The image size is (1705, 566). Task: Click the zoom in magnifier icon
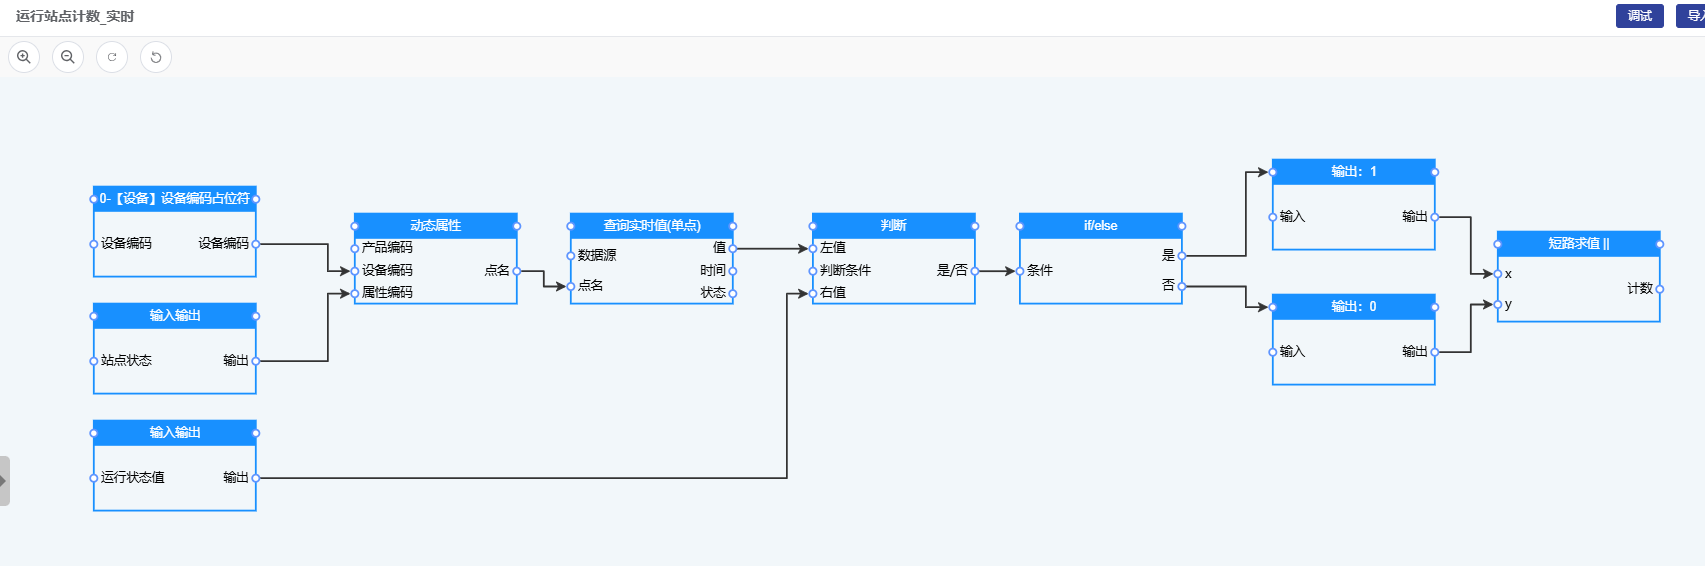coord(24,57)
